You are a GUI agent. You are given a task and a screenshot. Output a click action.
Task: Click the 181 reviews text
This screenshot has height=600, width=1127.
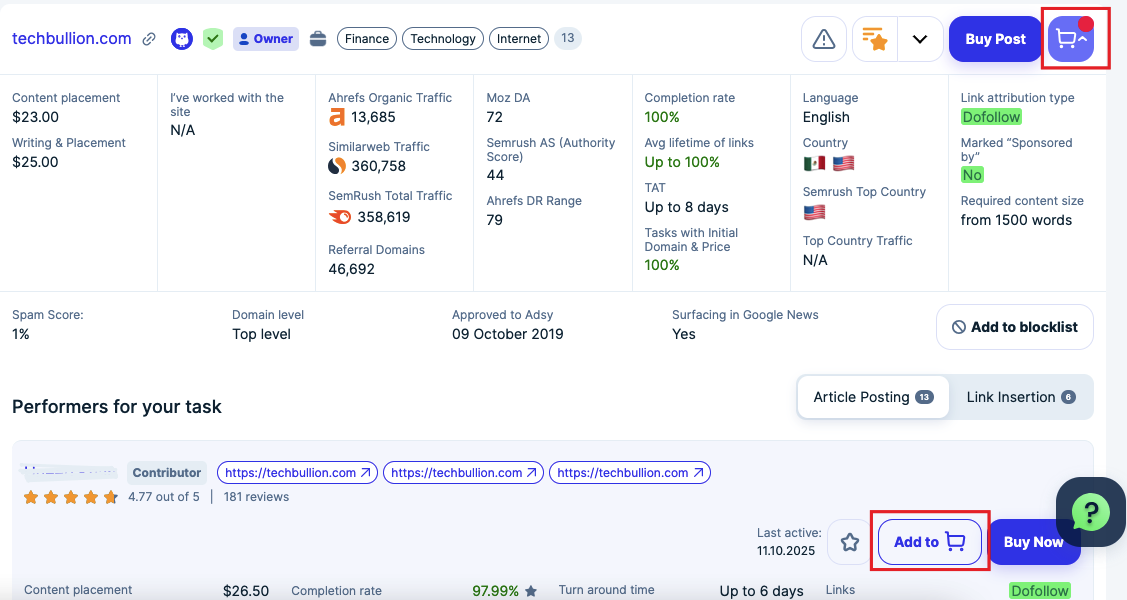pos(256,497)
